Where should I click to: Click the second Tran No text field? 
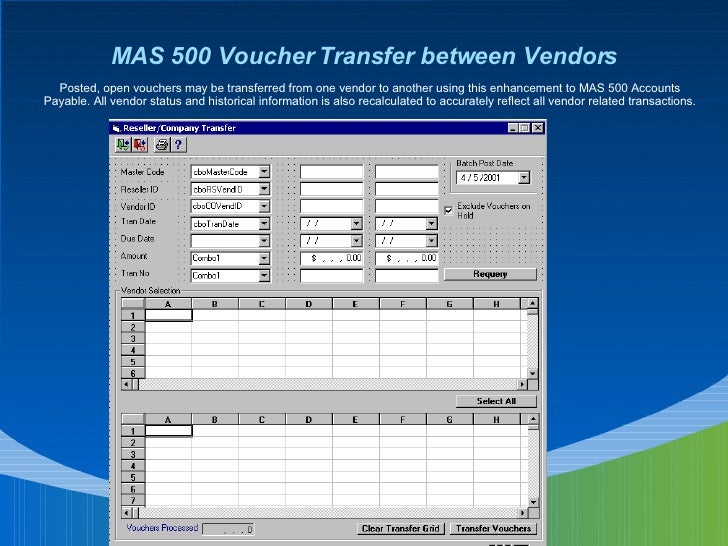pyautogui.click(x=407, y=276)
